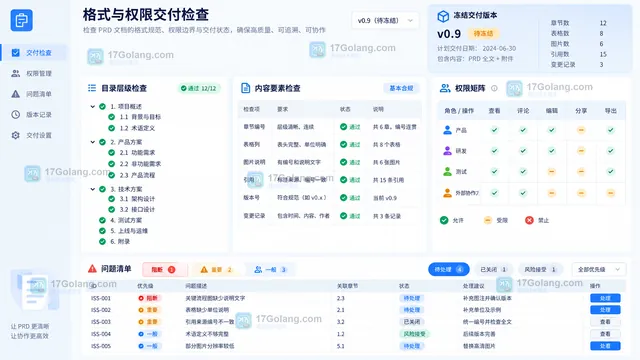Click the red 禁止 legend swatch
Image resolution: width=640 pixels, height=360 pixels.
529,220
